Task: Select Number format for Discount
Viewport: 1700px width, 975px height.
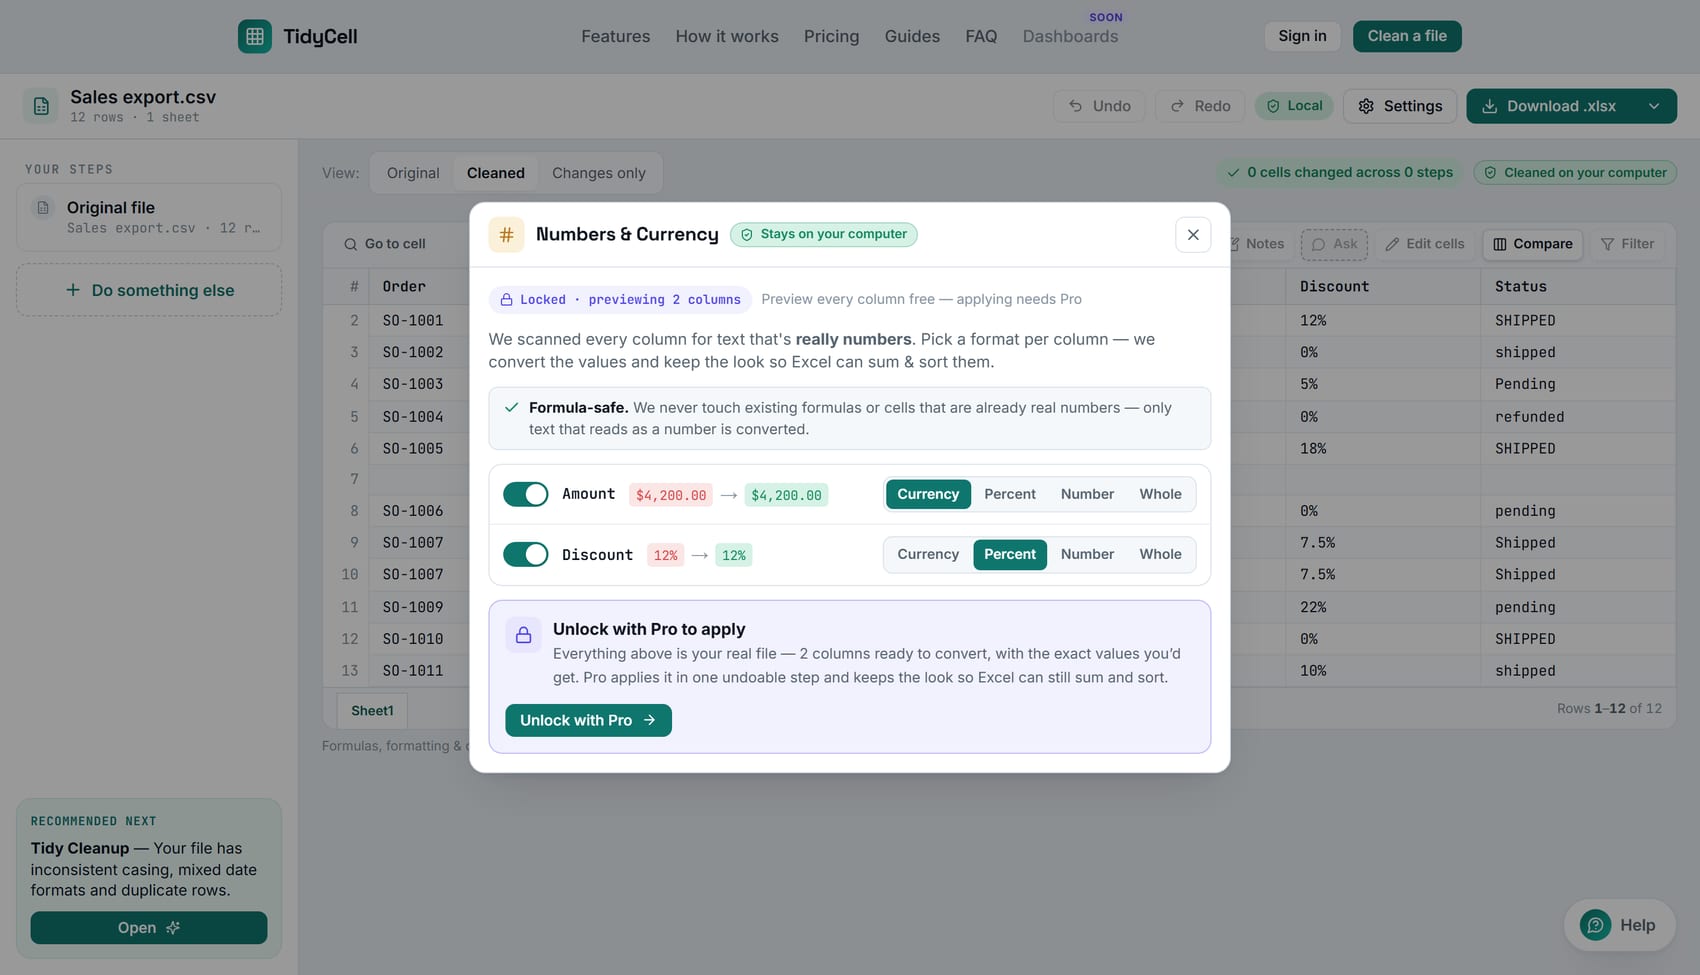Action: click(1087, 554)
